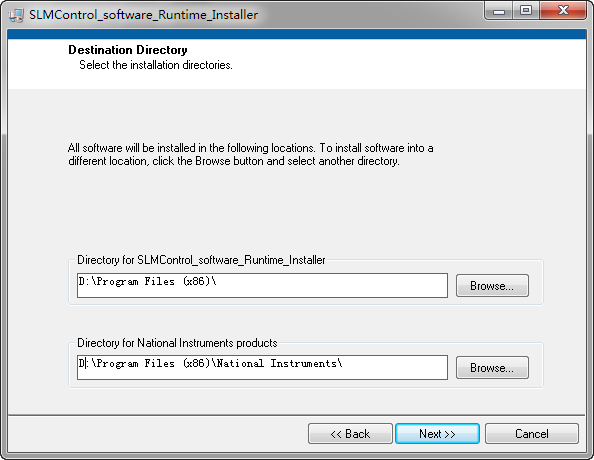Browse for the National Instruments products directory

coord(492,368)
